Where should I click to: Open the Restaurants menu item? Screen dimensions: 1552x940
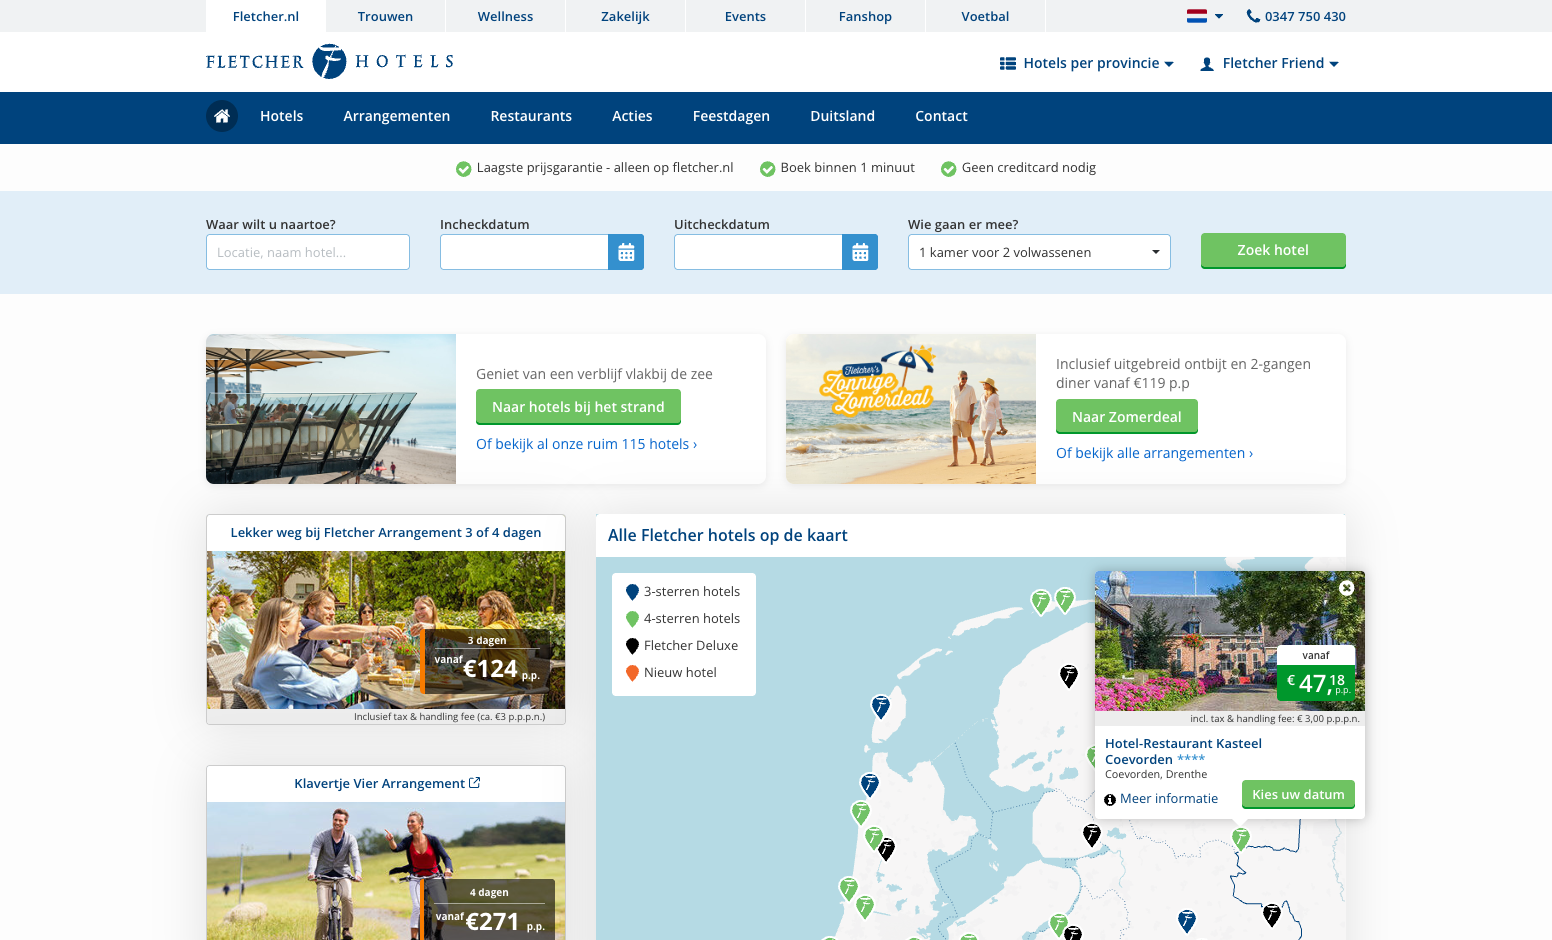coord(531,116)
